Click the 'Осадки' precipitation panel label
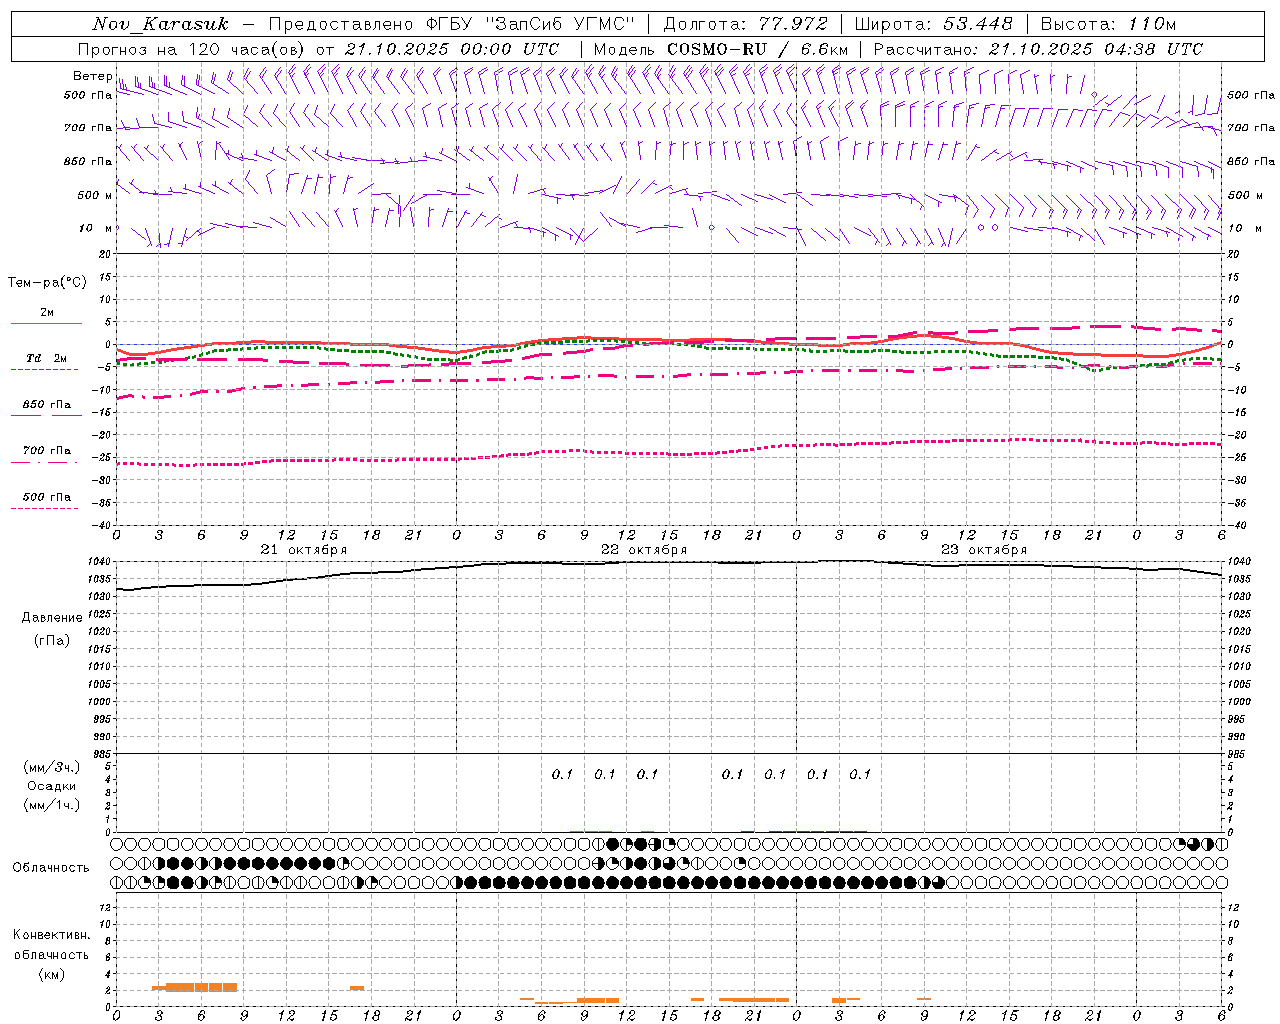 52,786
